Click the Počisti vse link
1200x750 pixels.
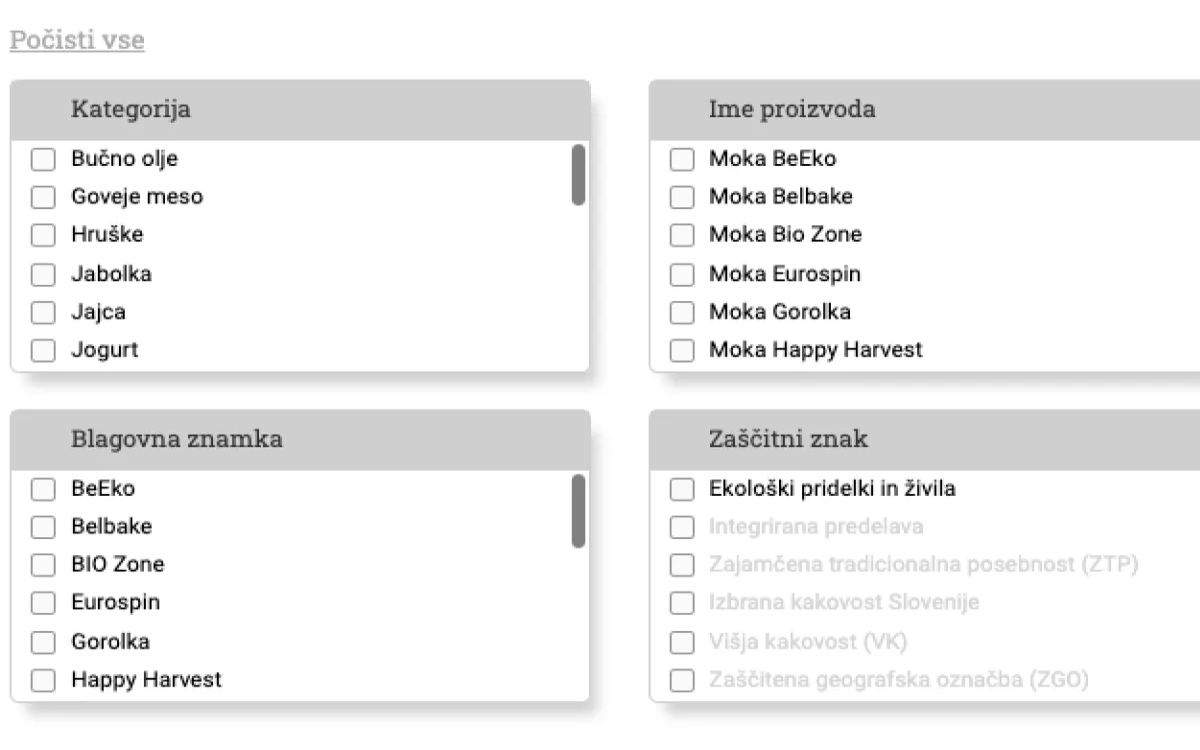(76, 39)
